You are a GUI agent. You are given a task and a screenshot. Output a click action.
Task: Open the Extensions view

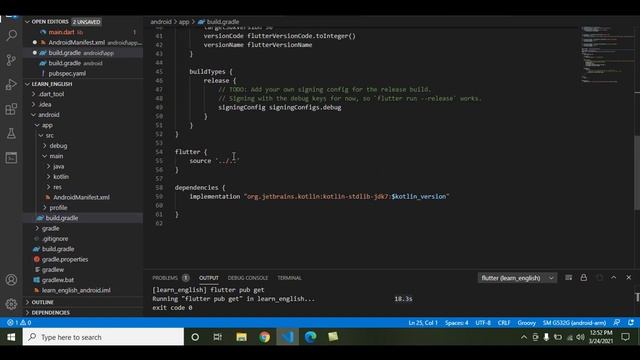[x=11, y=109]
